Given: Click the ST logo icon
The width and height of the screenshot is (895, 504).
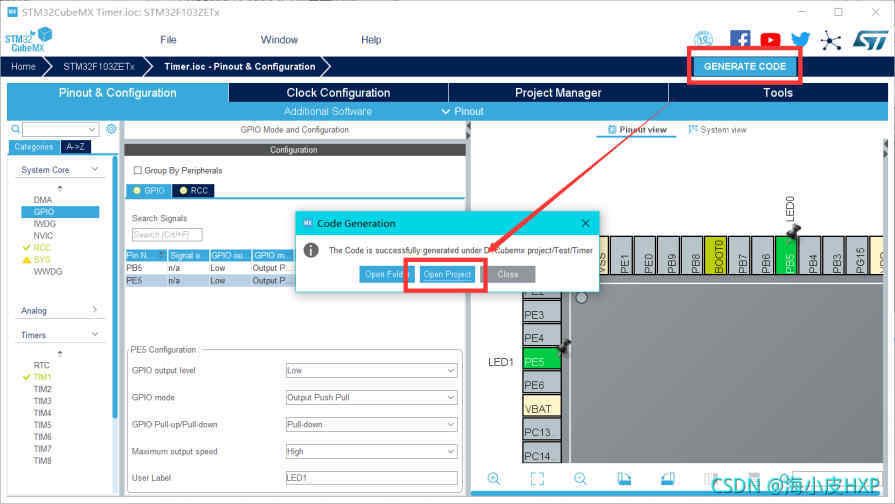Looking at the screenshot, I should [870, 40].
